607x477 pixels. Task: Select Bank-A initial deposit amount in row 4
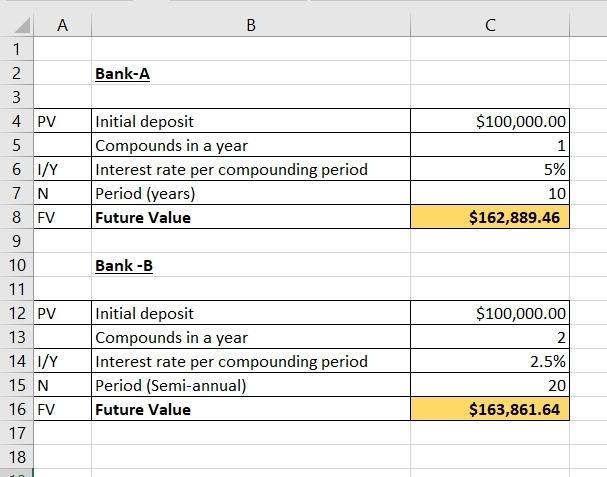point(490,121)
